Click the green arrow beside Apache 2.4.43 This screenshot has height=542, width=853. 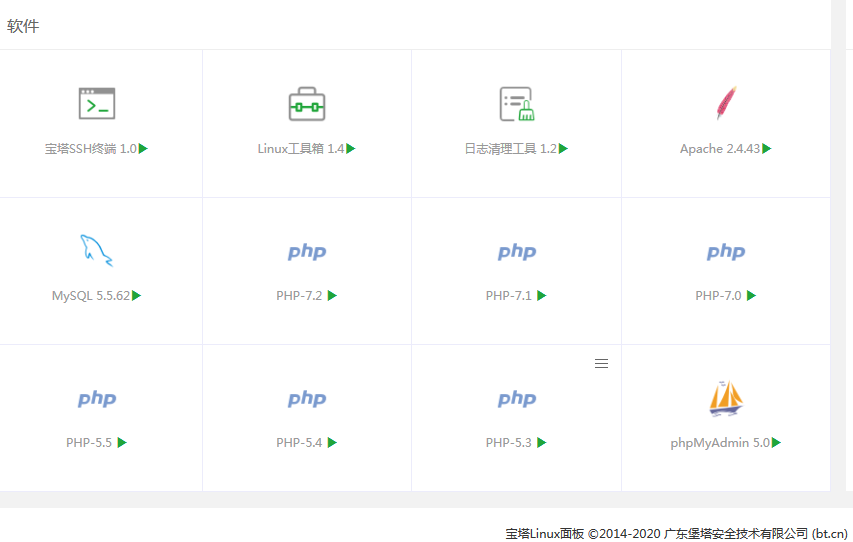767,149
